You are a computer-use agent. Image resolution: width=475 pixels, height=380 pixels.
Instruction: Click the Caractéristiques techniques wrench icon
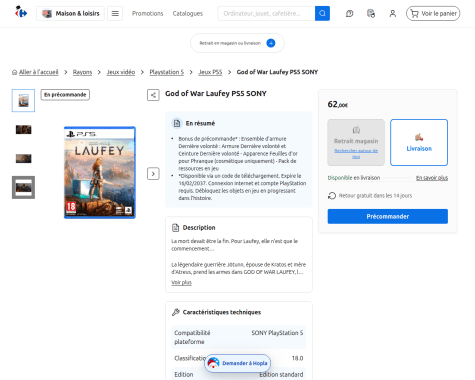(176, 312)
